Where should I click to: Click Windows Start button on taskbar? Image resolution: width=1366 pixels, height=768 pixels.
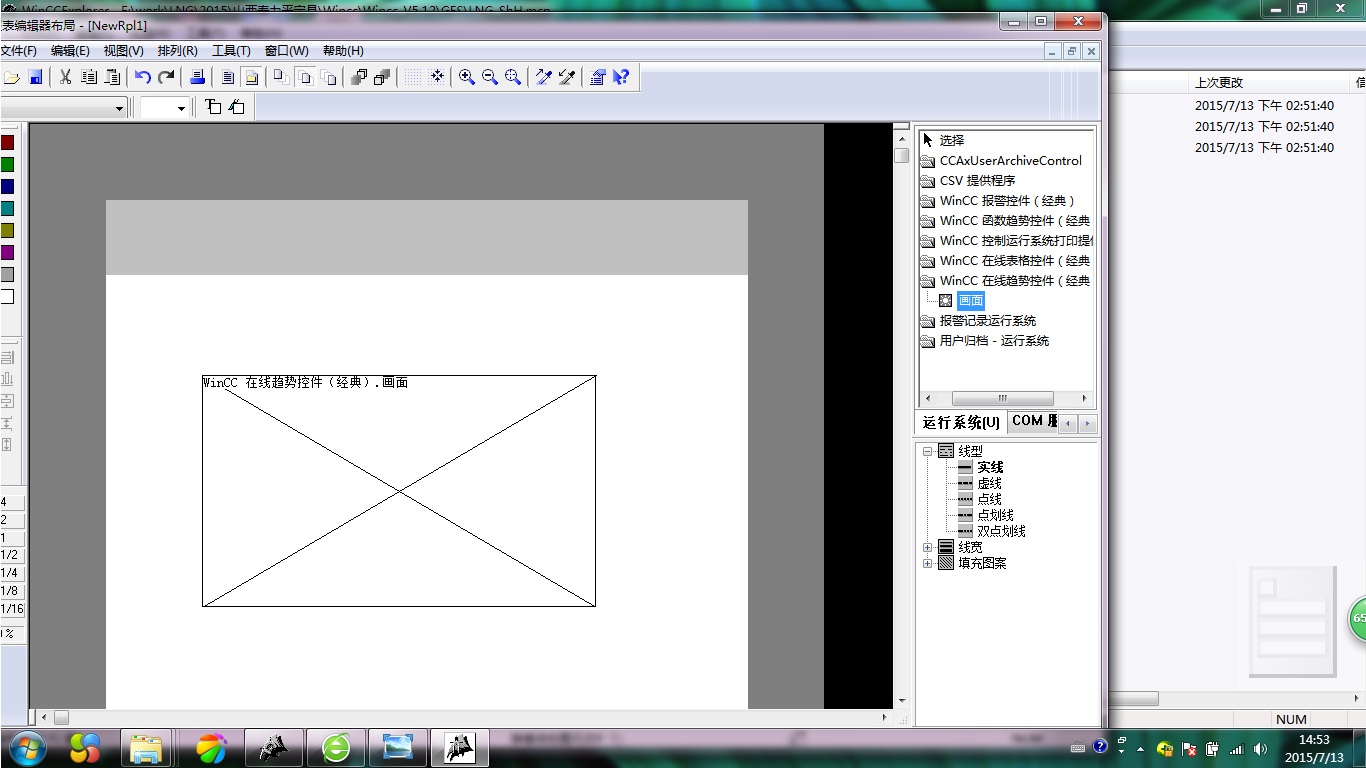[x=26, y=747]
